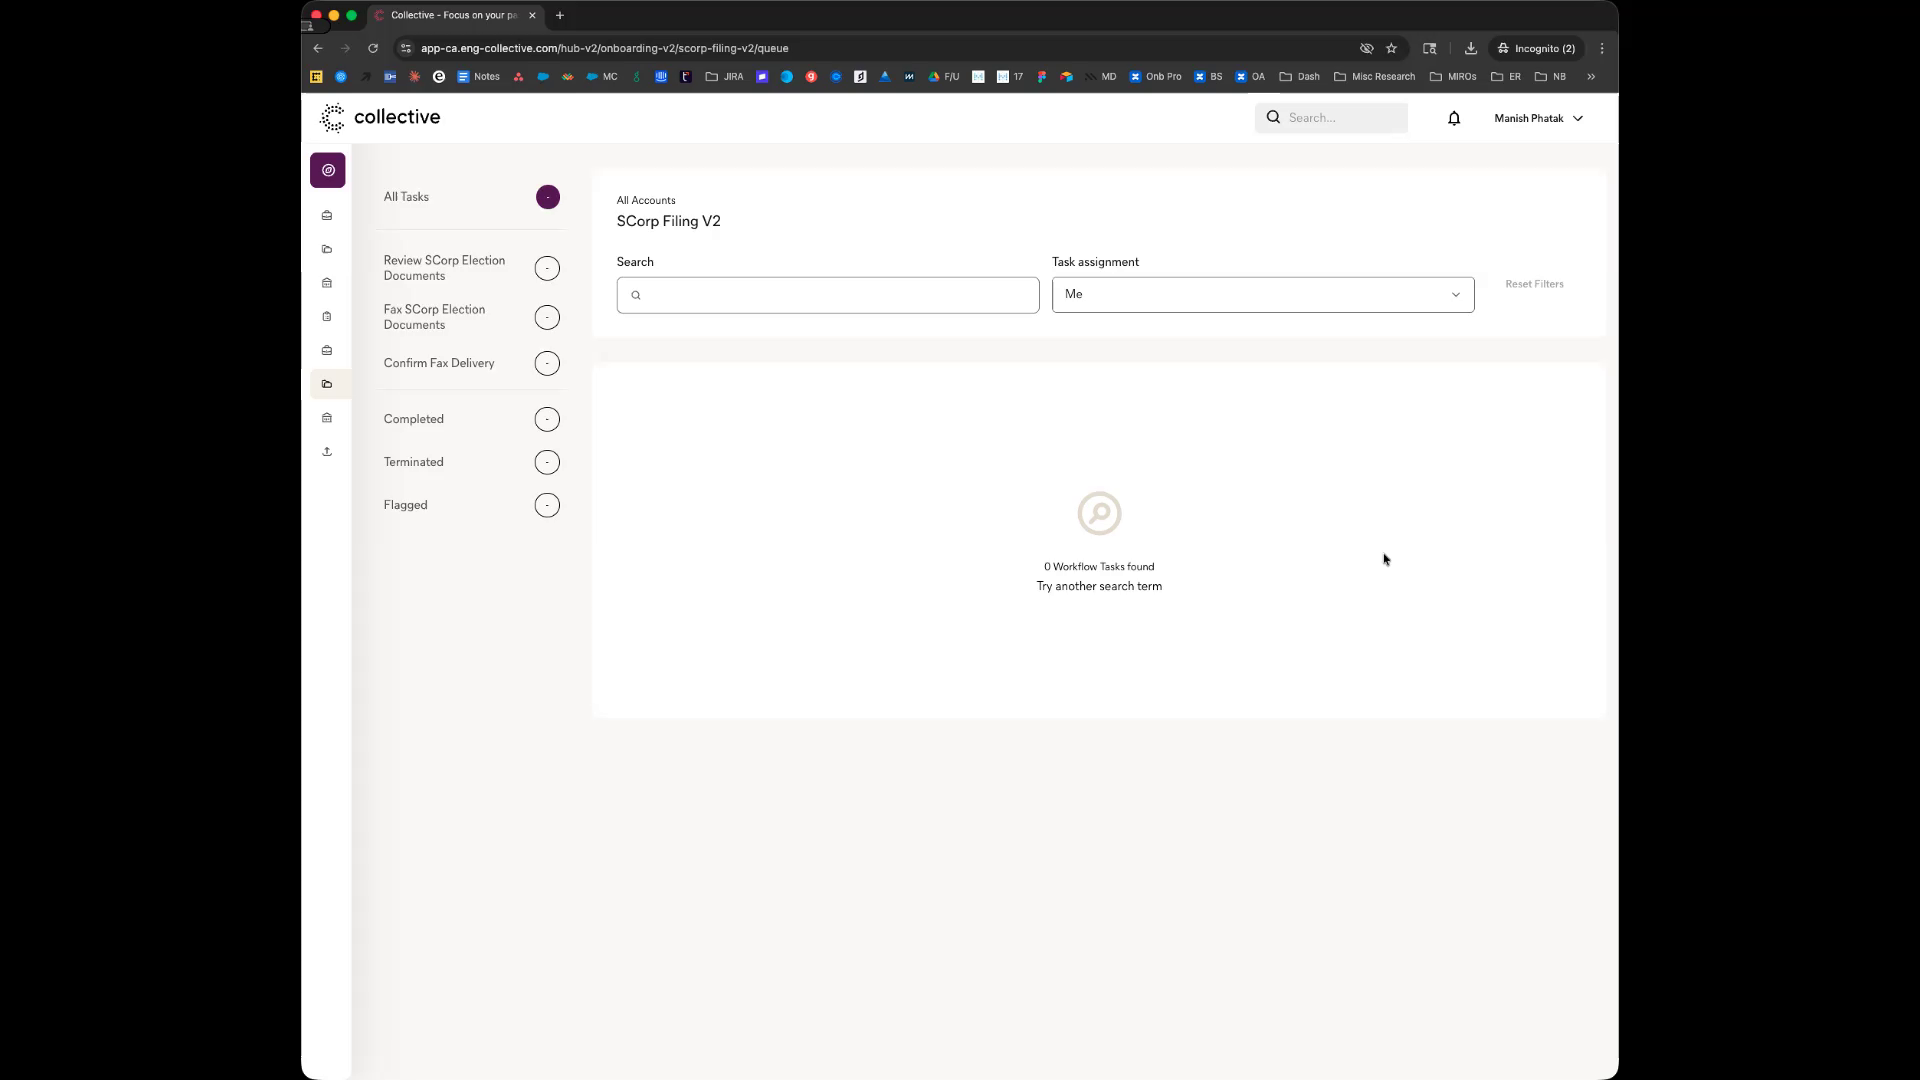Open the notifications bell
The width and height of the screenshot is (1920, 1080).
point(1454,118)
